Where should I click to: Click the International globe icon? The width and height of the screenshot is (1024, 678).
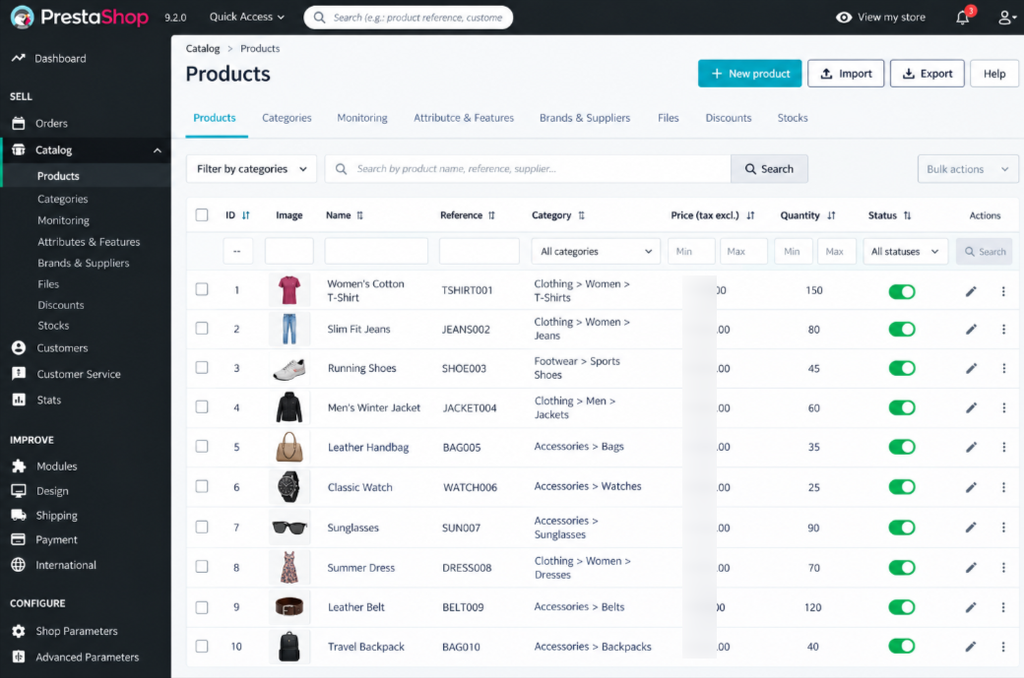[x=19, y=564]
